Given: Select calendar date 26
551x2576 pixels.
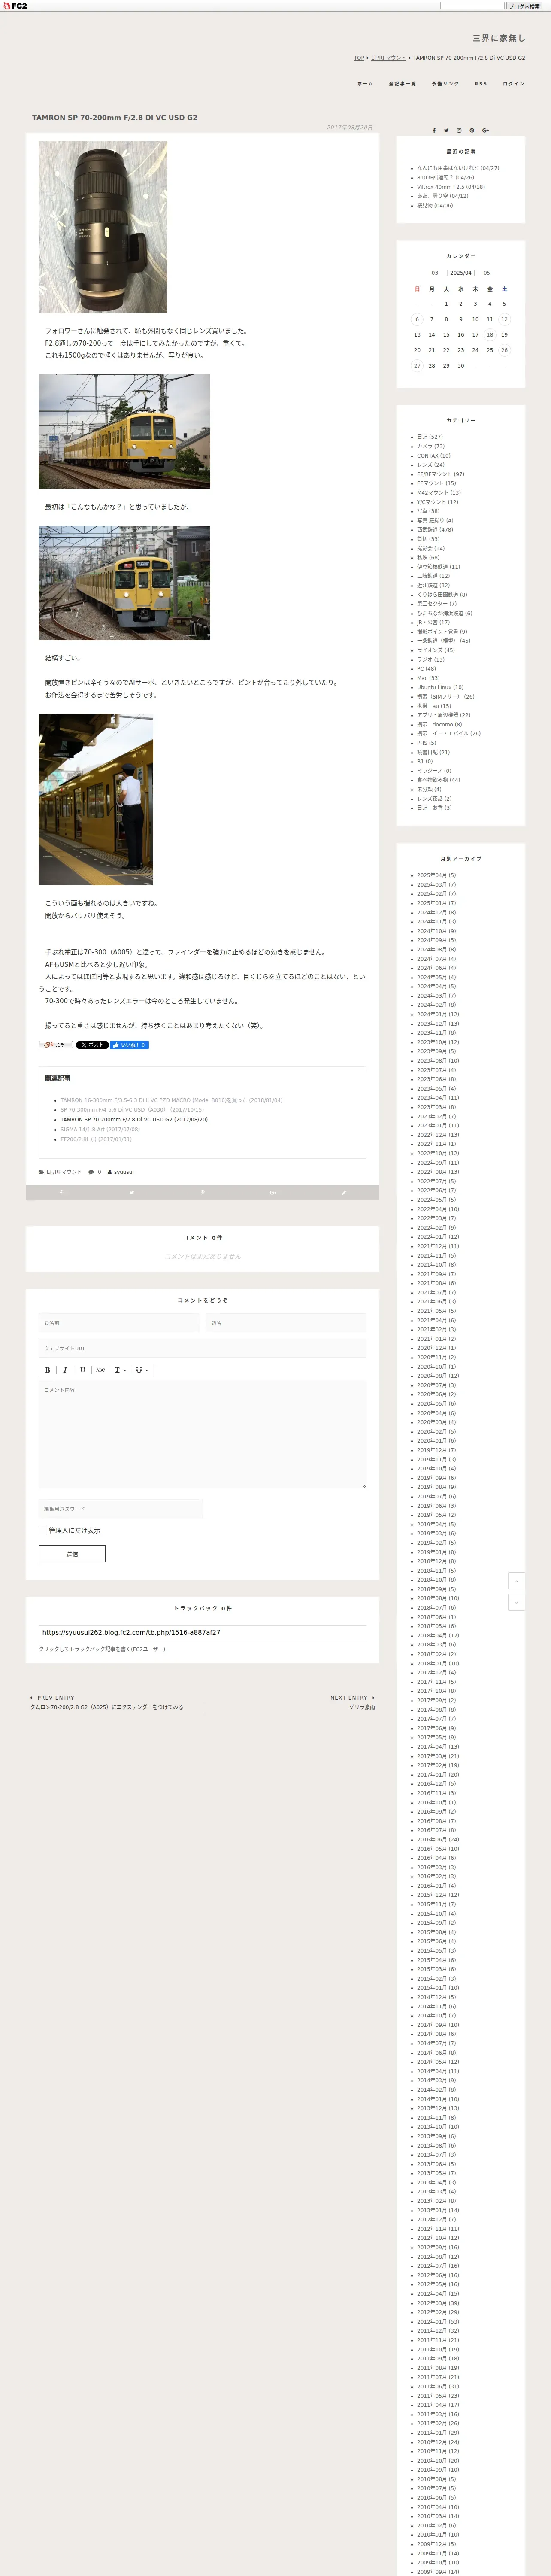Looking at the screenshot, I should pyautogui.click(x=504, y=350).
